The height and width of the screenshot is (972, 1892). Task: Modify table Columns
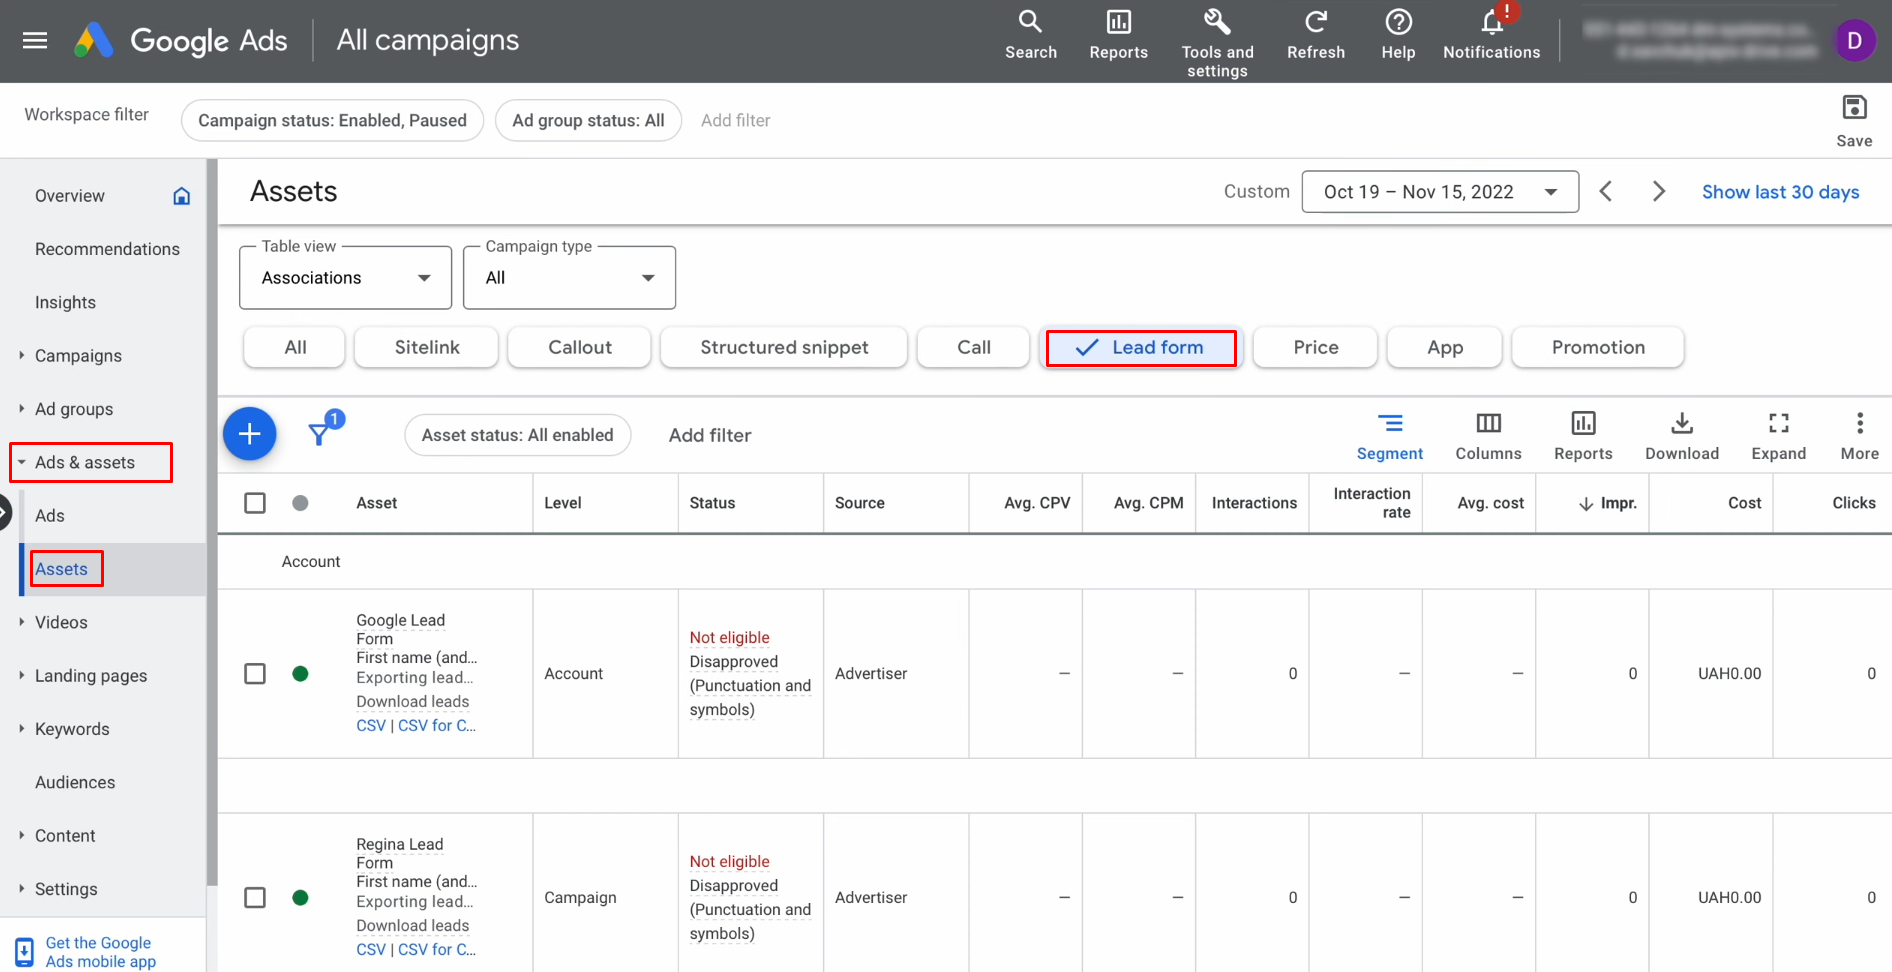pos(1488,436)
